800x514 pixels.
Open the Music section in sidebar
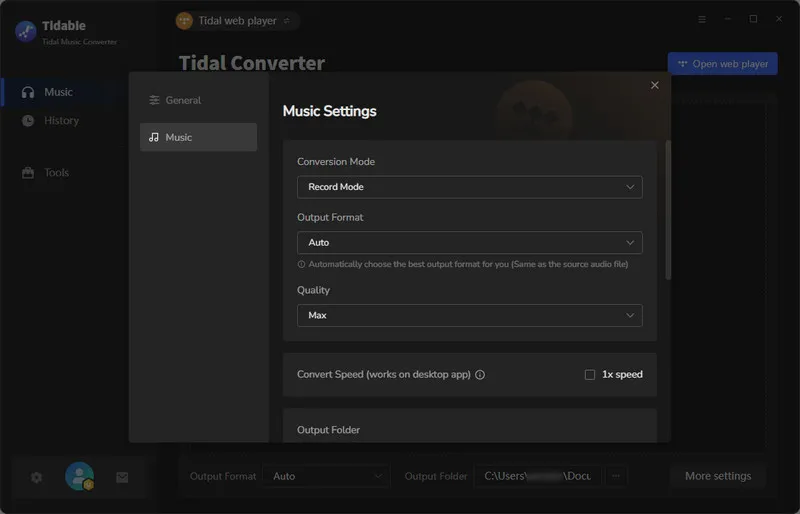pos(61,92)
